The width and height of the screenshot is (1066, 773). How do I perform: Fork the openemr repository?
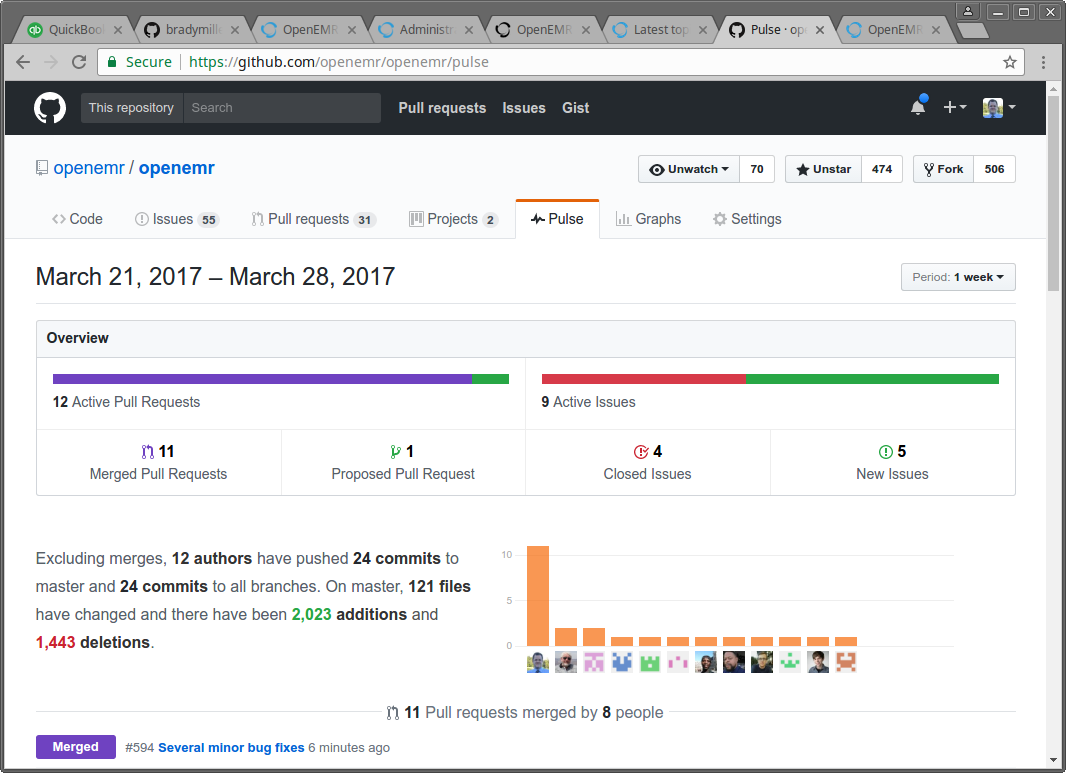coord(944,169)
